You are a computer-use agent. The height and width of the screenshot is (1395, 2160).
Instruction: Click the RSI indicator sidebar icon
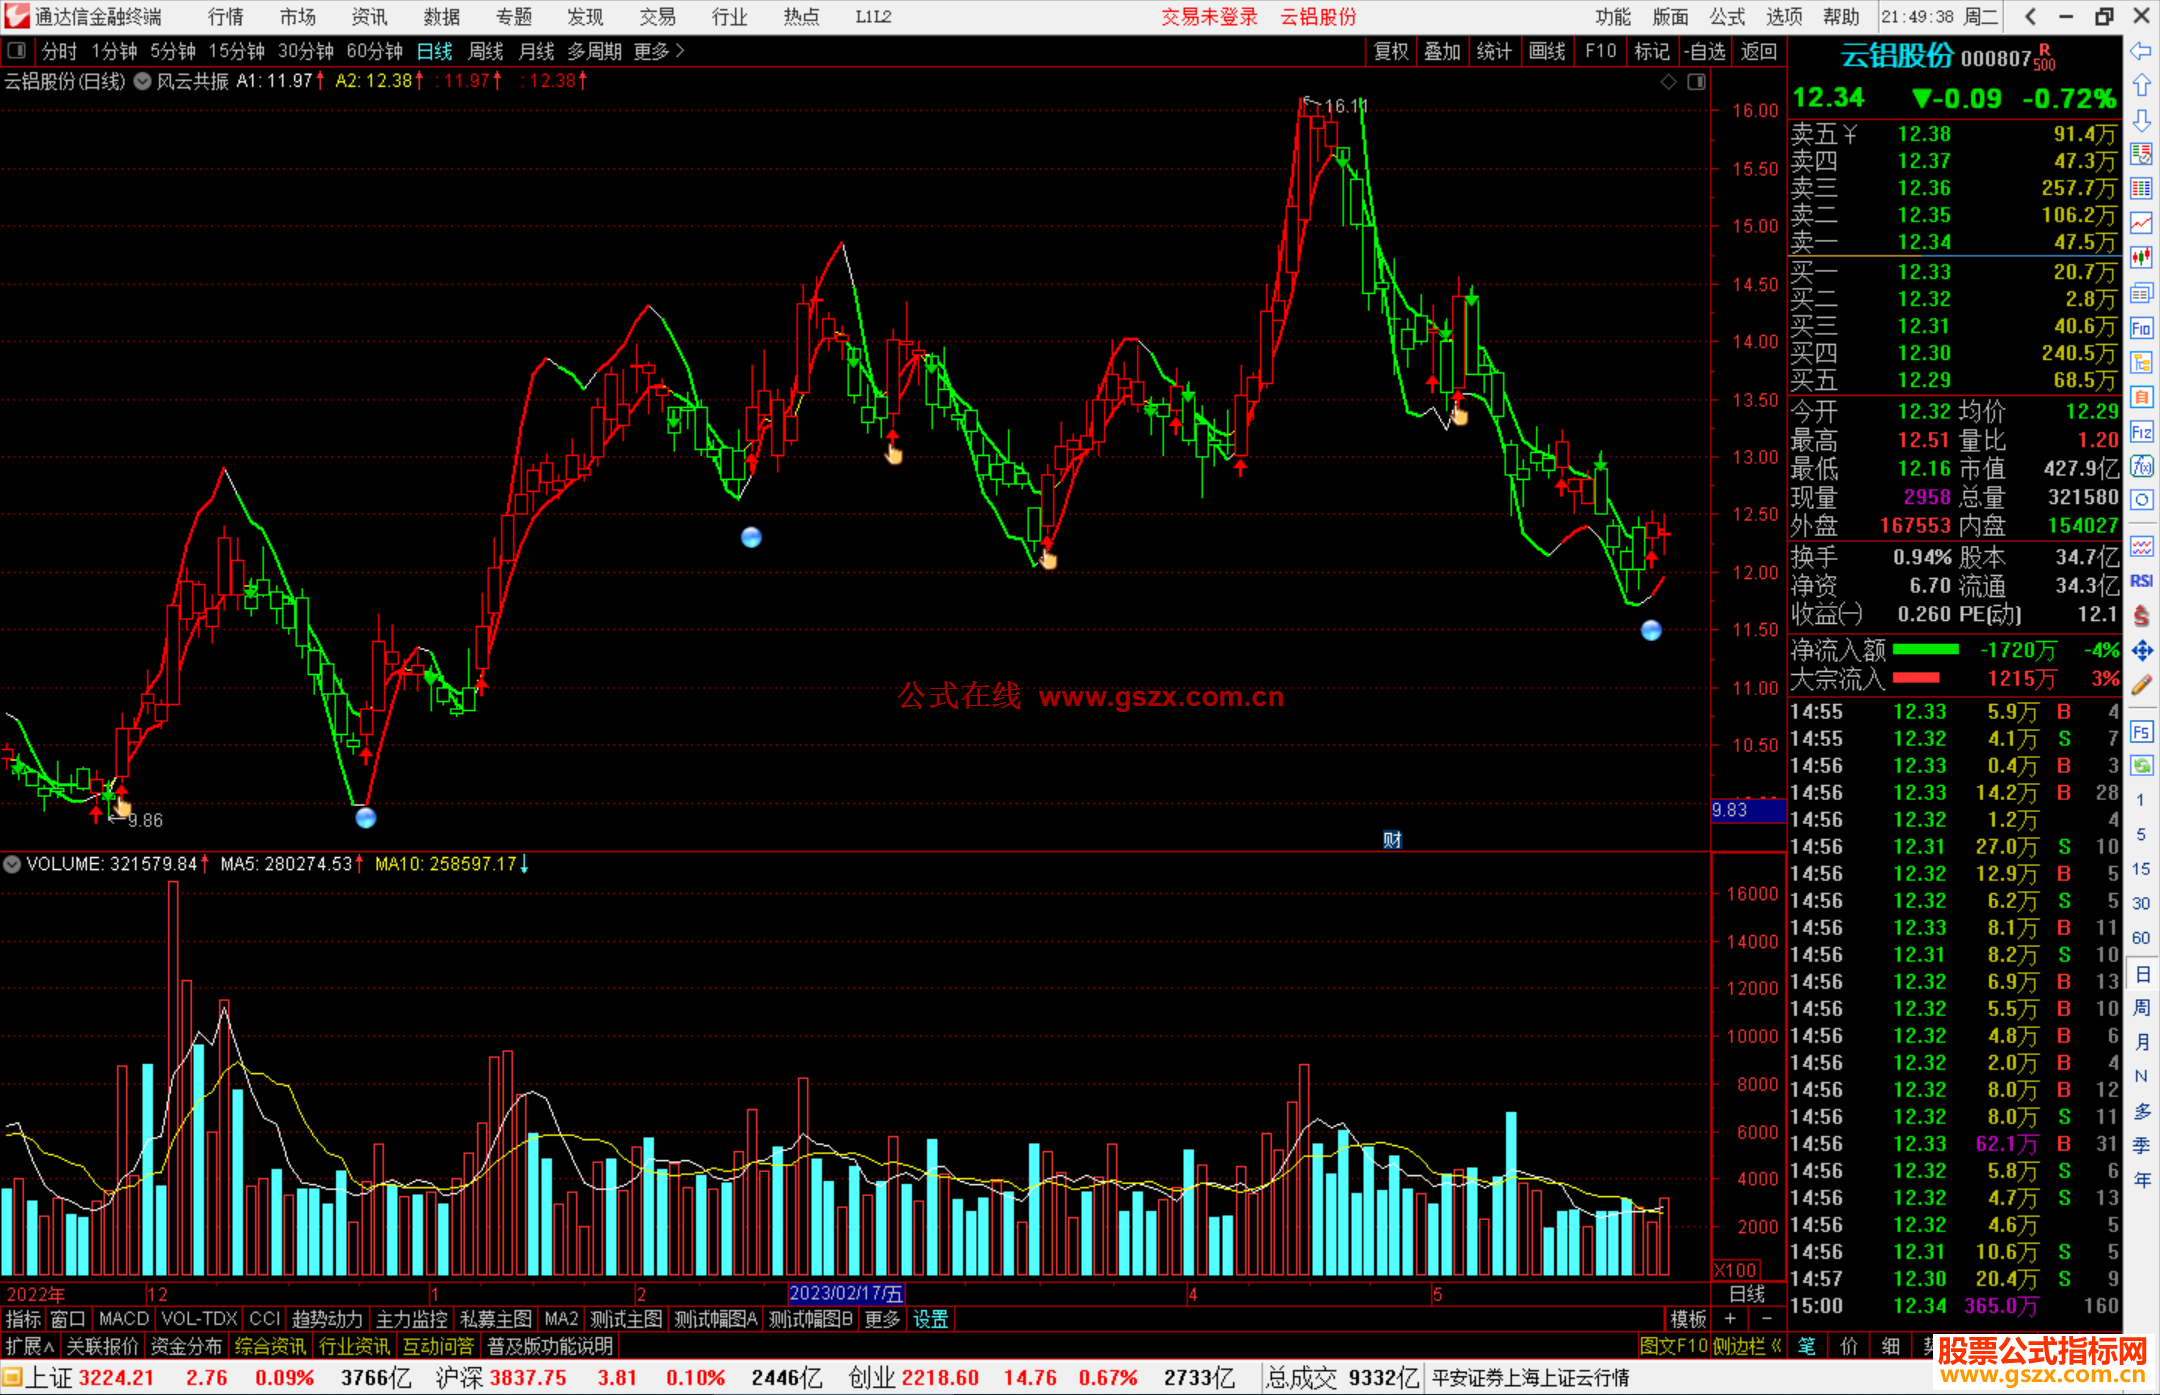click(2141, 581)
